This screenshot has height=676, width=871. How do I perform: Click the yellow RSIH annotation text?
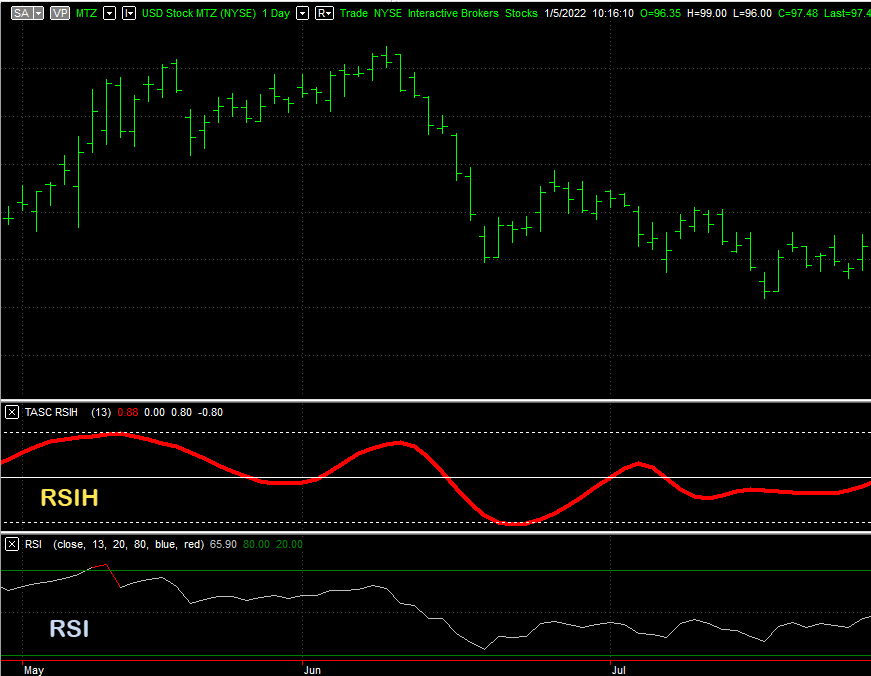point(69,498)
